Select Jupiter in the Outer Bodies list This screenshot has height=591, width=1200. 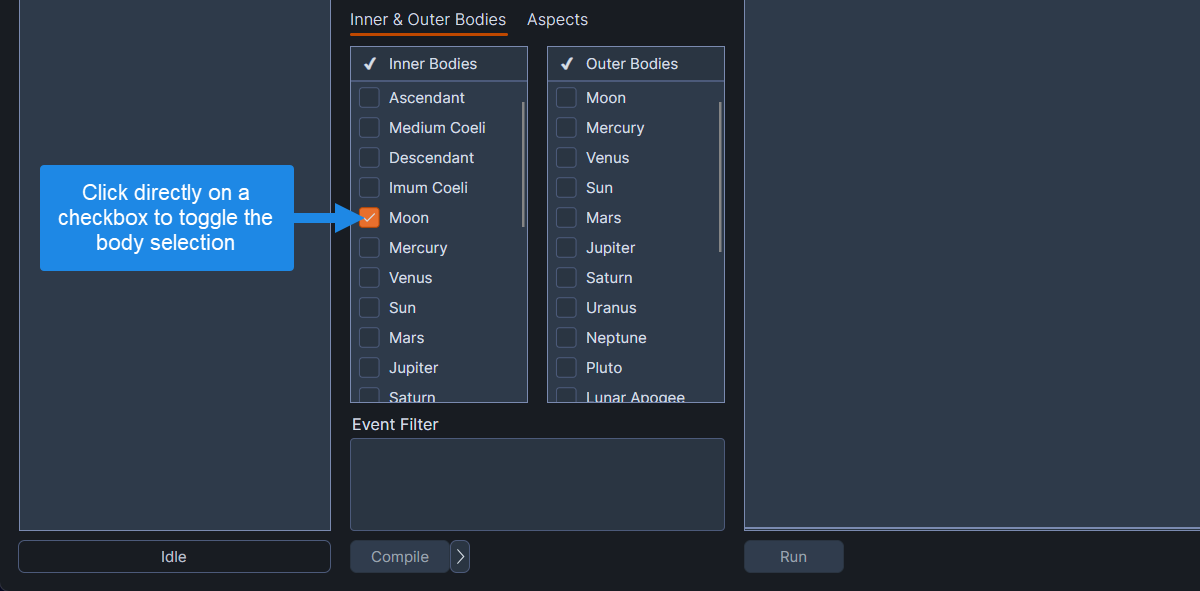[565, 247]
